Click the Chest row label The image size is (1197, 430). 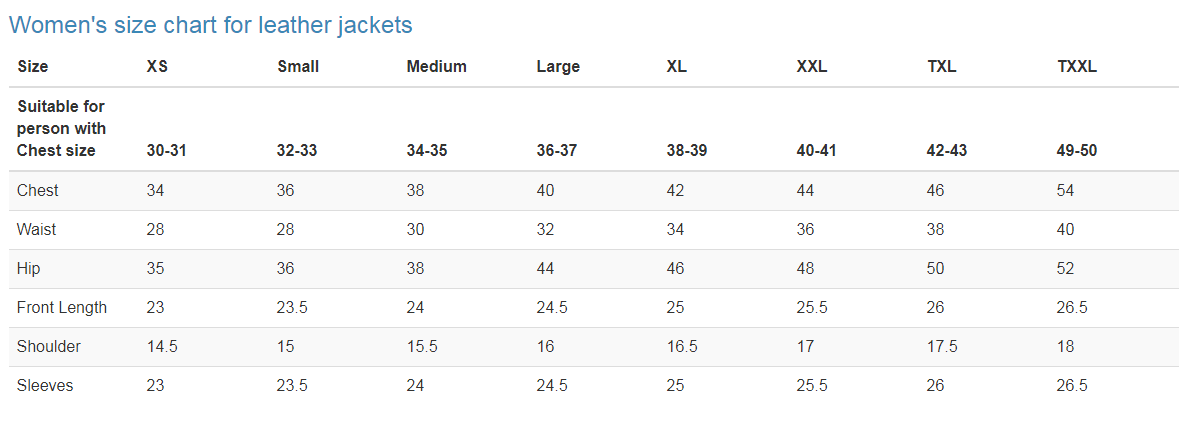pyautogui.click(x=38, y=190)
